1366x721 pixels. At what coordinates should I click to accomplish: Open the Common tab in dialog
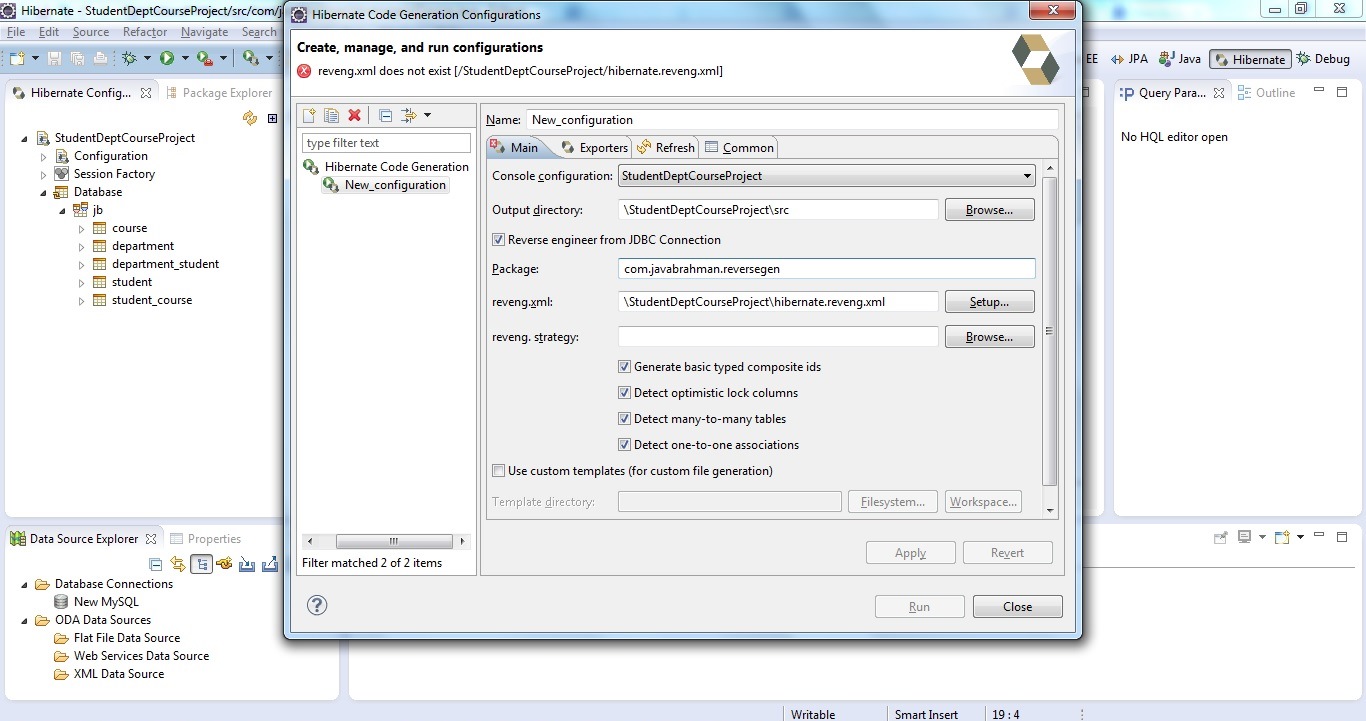click(x=738, y=148)
